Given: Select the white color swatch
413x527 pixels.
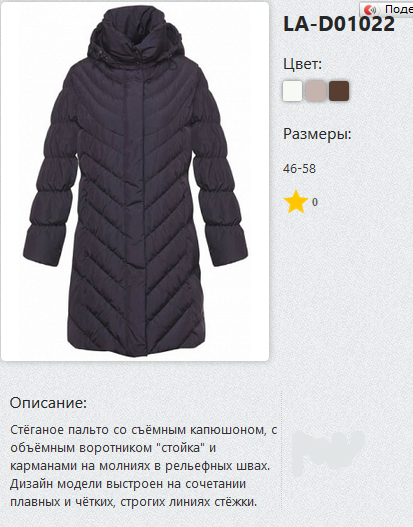Looking at the screenshot, I should coord(292,91).
